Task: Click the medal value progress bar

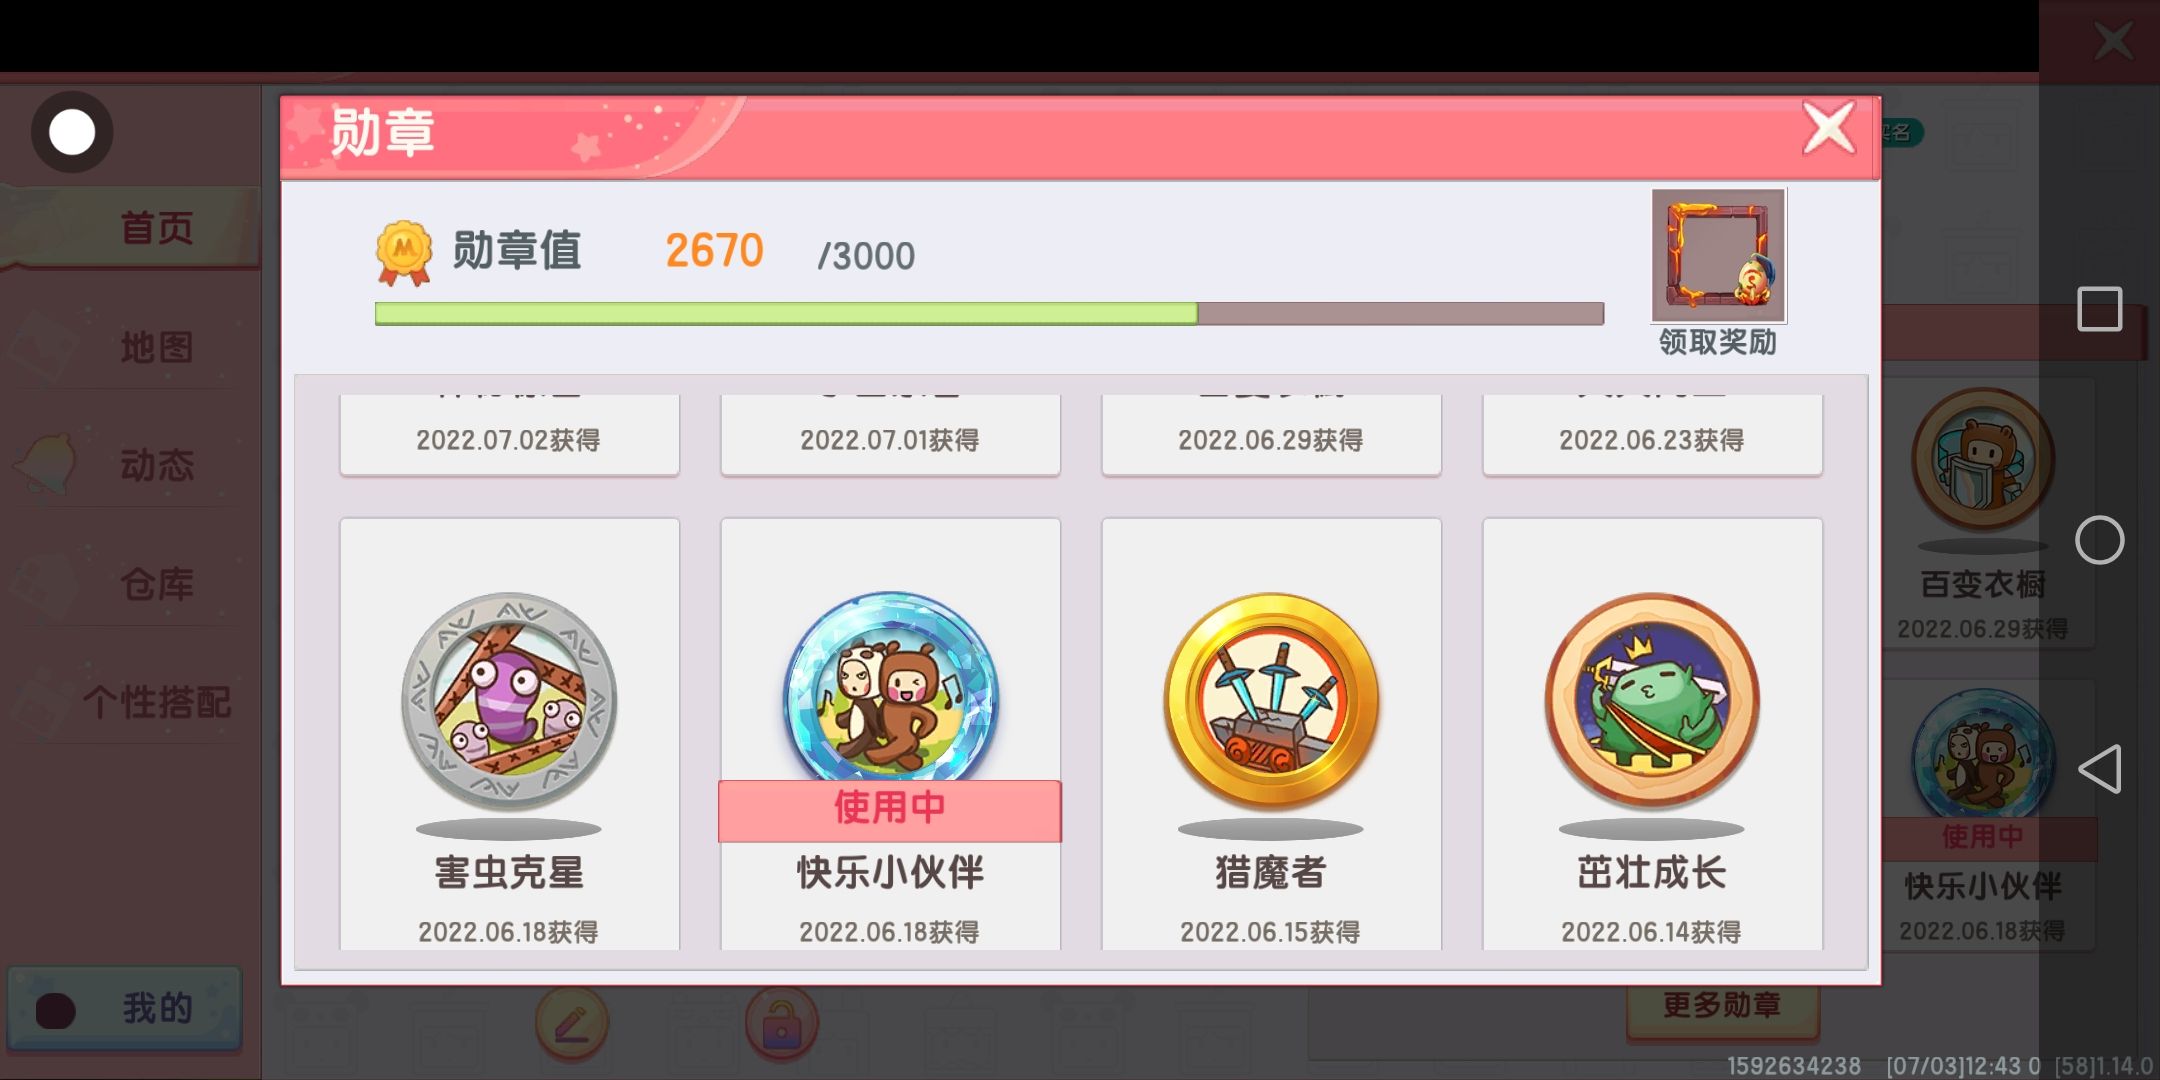Action: pyautogui.click(x=989, y=314)
